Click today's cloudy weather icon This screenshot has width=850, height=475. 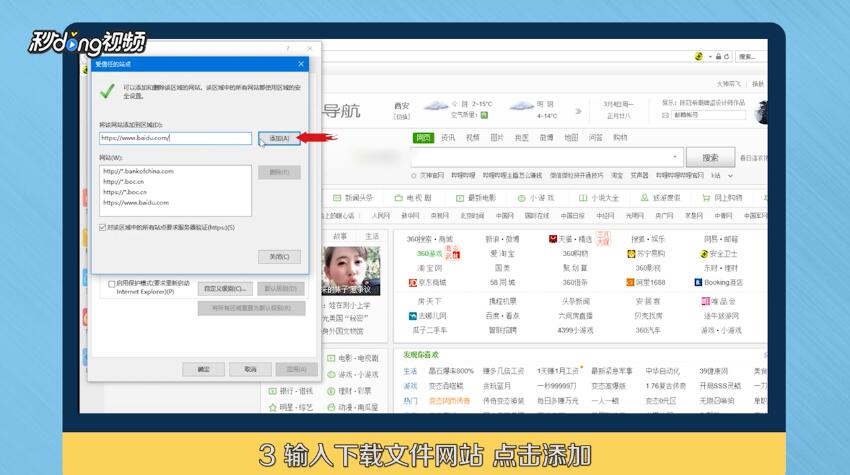tap(435, 106)
